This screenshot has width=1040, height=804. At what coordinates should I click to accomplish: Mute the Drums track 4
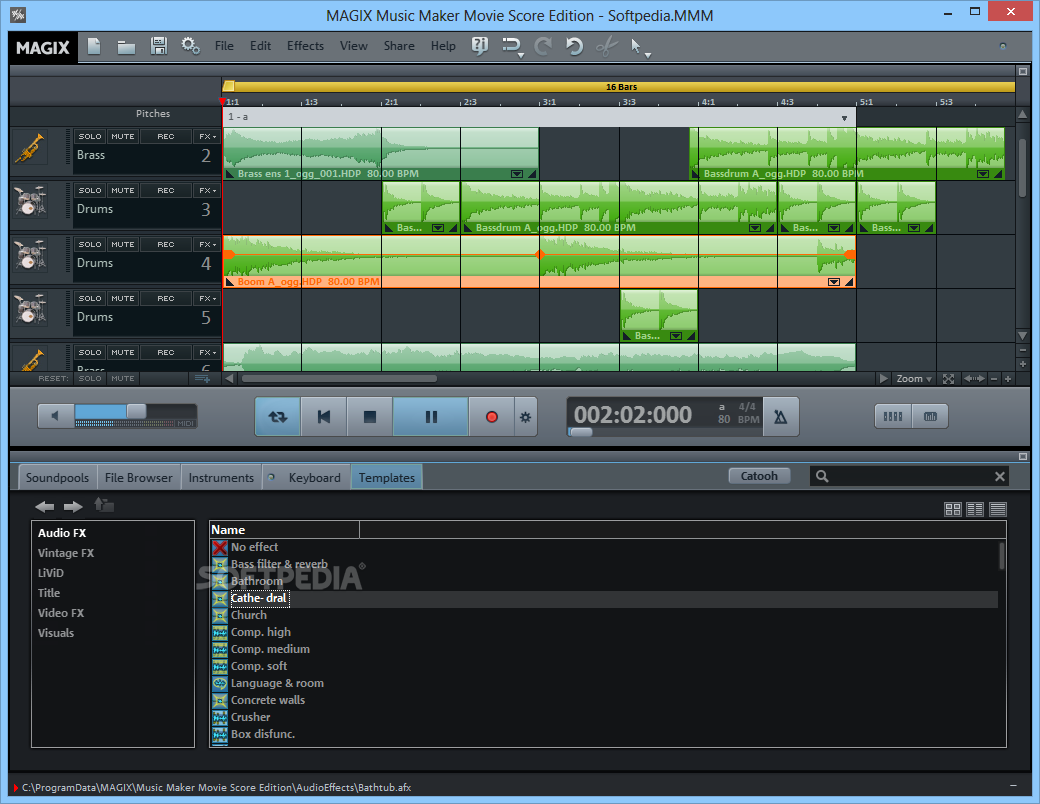coord(123,244)
